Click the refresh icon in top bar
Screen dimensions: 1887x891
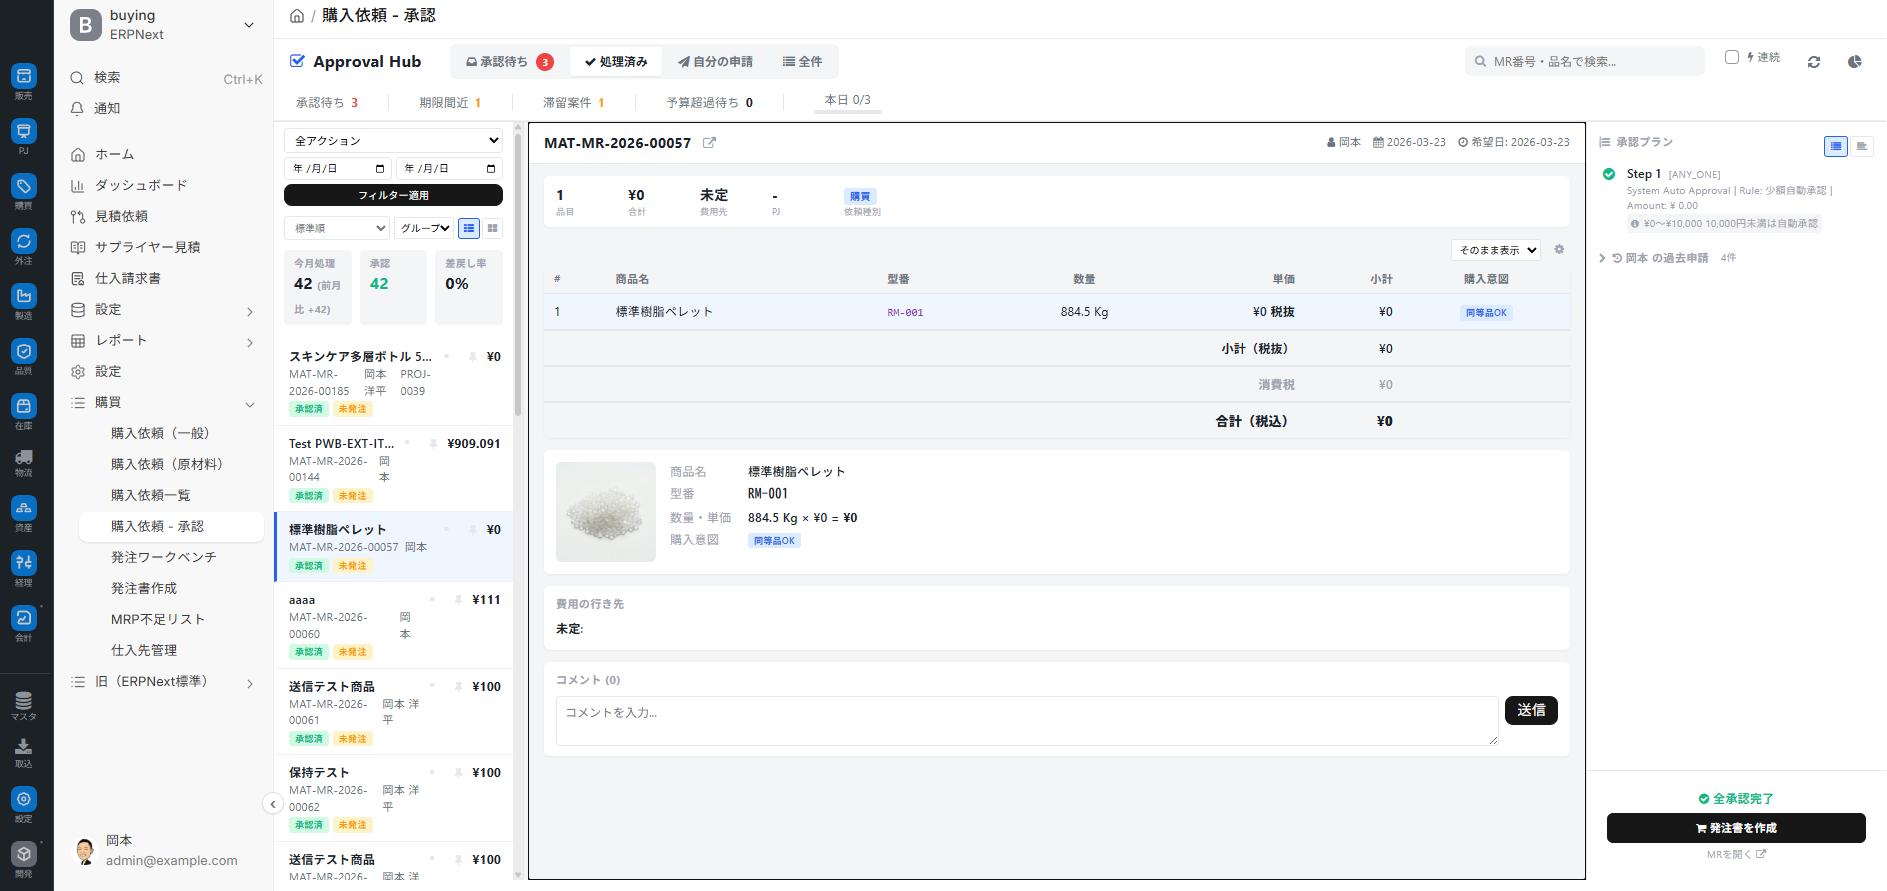(x=1813, y=62)
